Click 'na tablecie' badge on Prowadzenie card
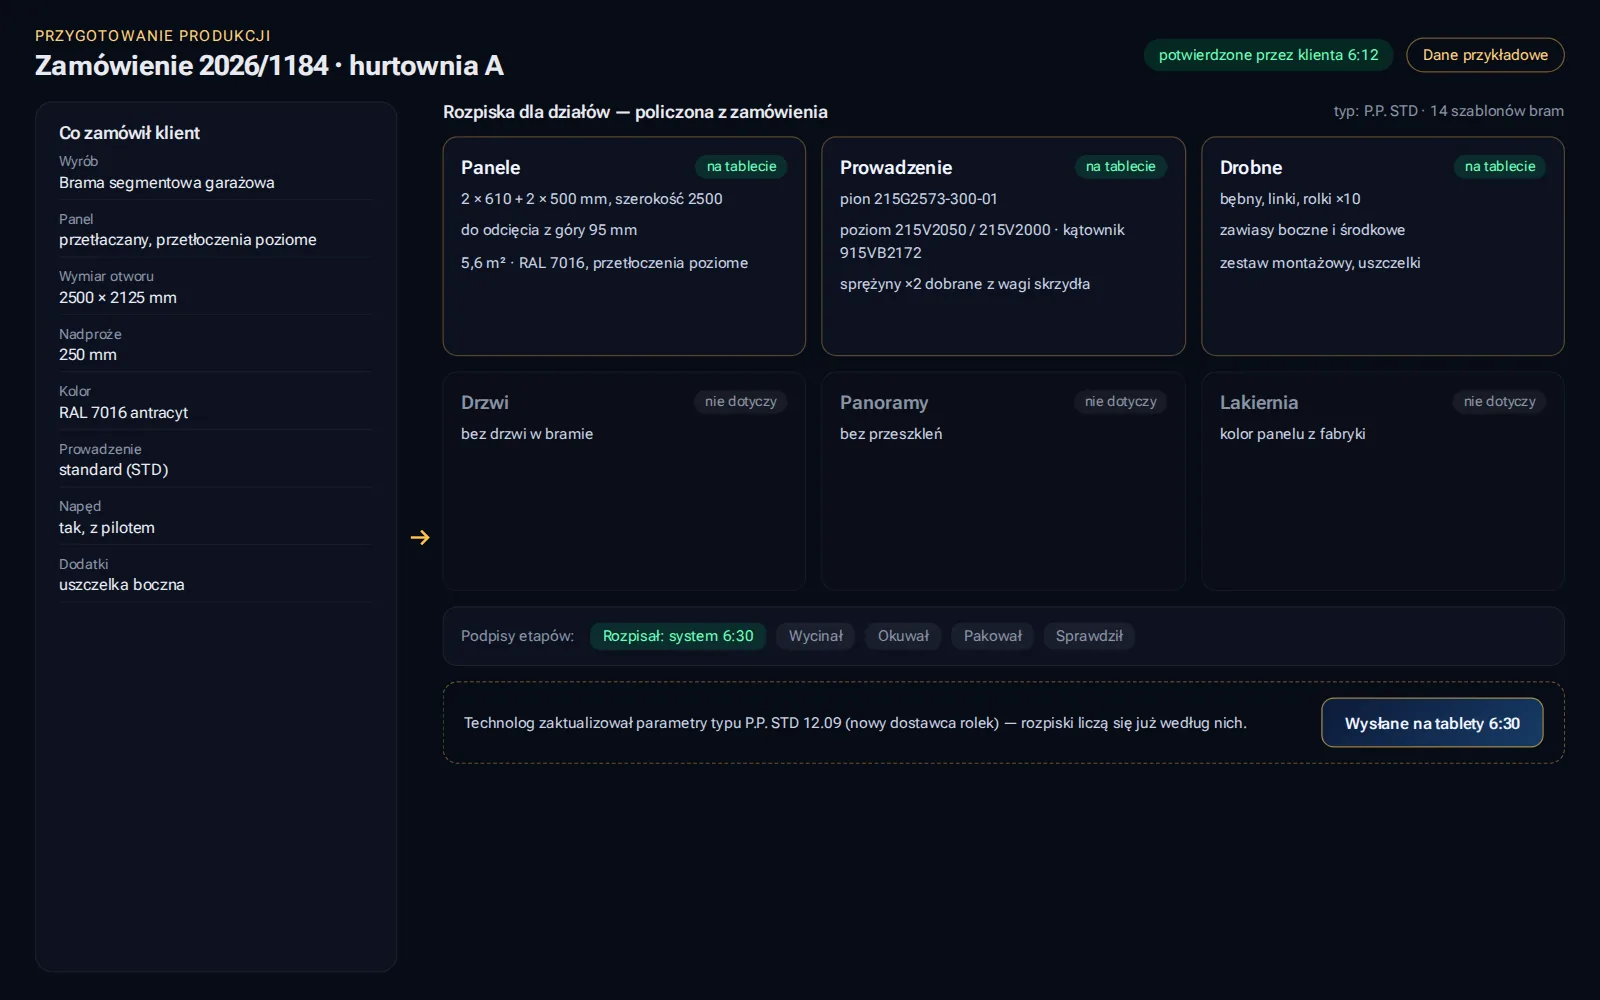Image resolution: width=1600 pixels, height=1000 pixels. pyautogui.click(x=1121, y=167)
